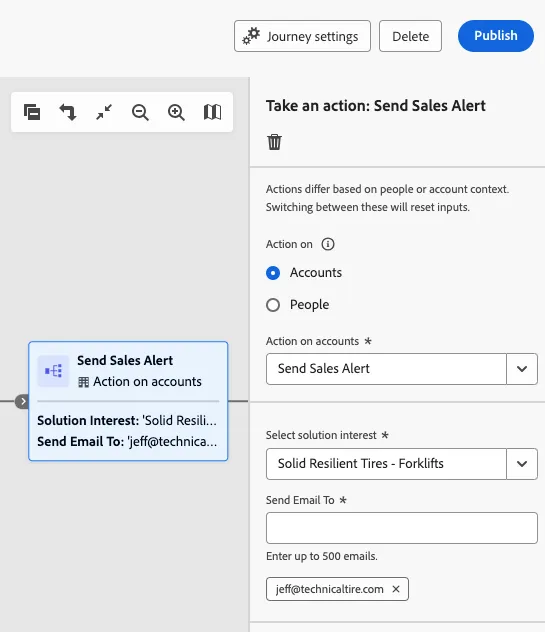Click the node's left connector arrow
This screenshot has height=632, width=545.
[x=23, y=401]
